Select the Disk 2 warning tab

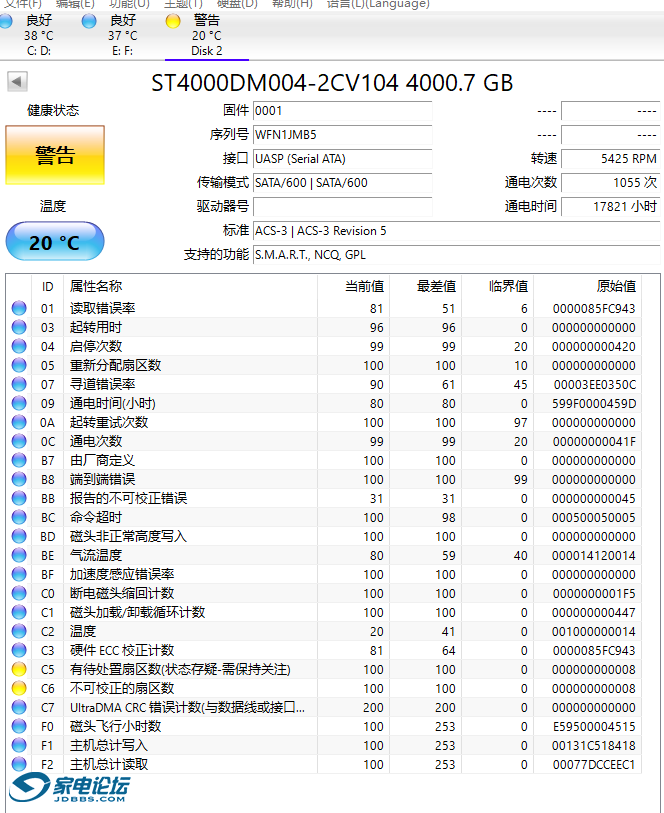coord(206,35)
